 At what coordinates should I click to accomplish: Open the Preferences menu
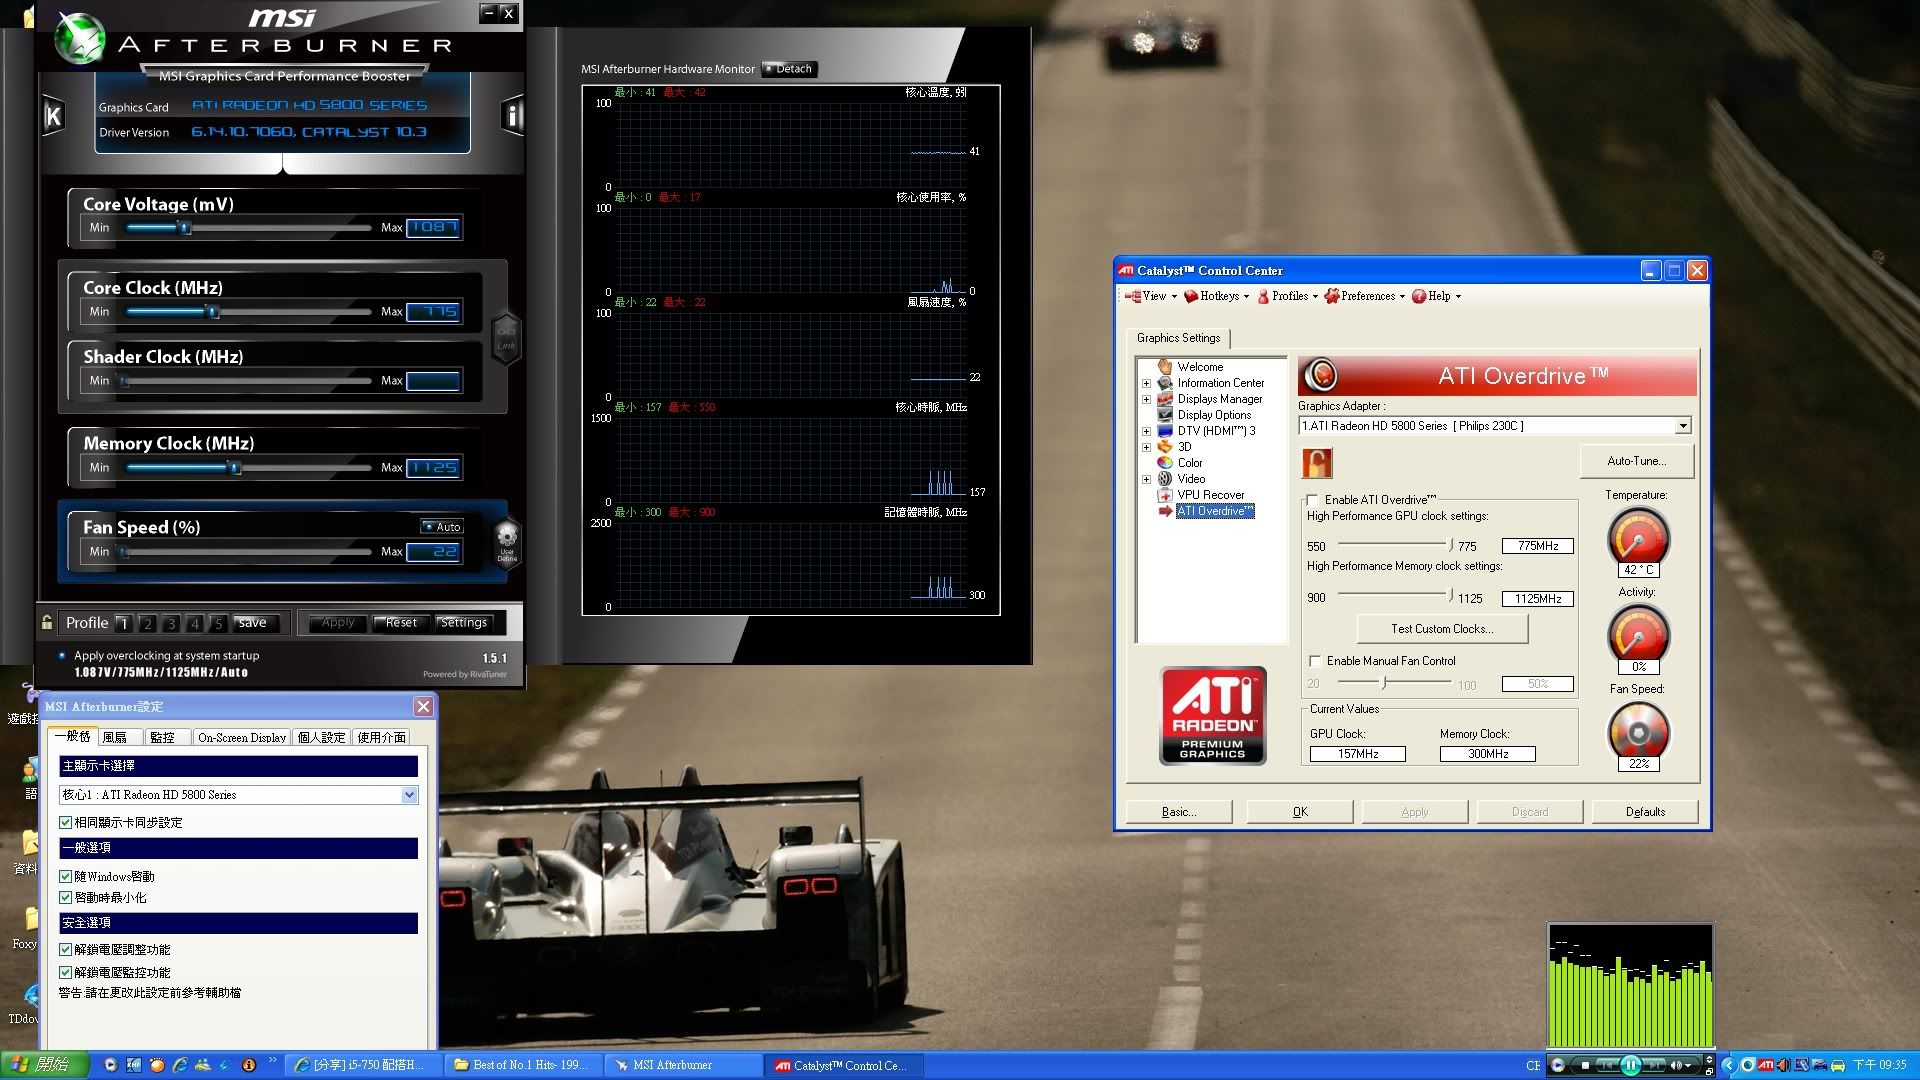[1365, 296]
